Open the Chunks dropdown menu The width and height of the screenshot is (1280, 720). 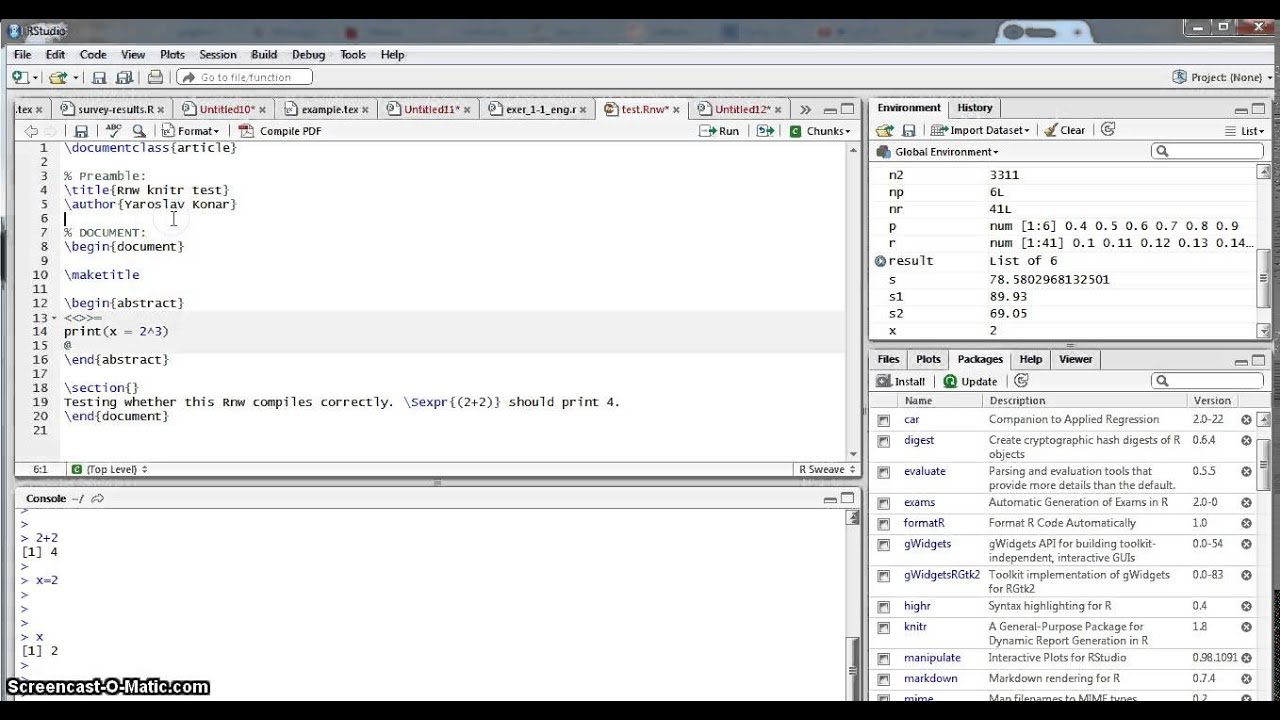point(820,131)
